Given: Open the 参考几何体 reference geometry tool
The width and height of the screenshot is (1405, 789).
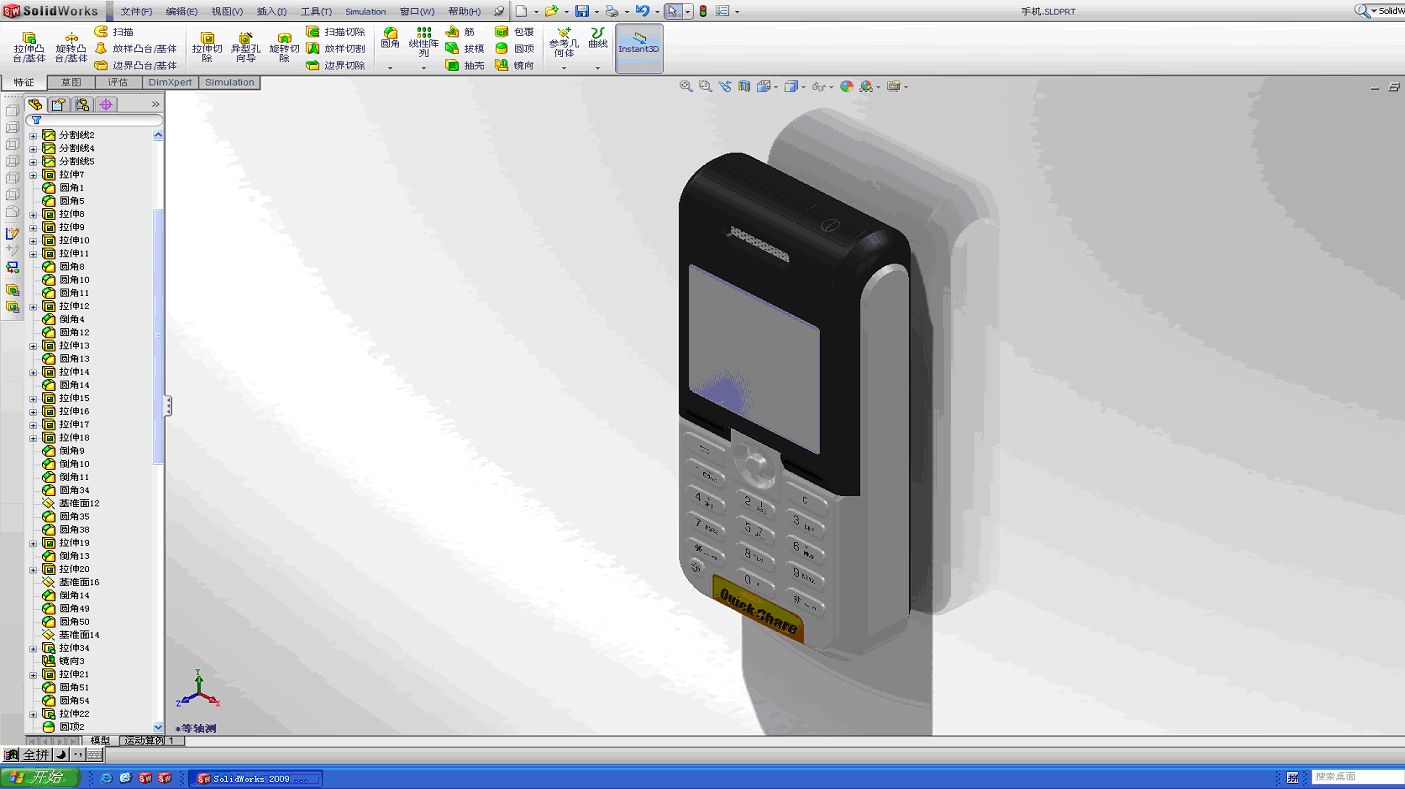Looking at the screenshot, I should click(564, 42).
